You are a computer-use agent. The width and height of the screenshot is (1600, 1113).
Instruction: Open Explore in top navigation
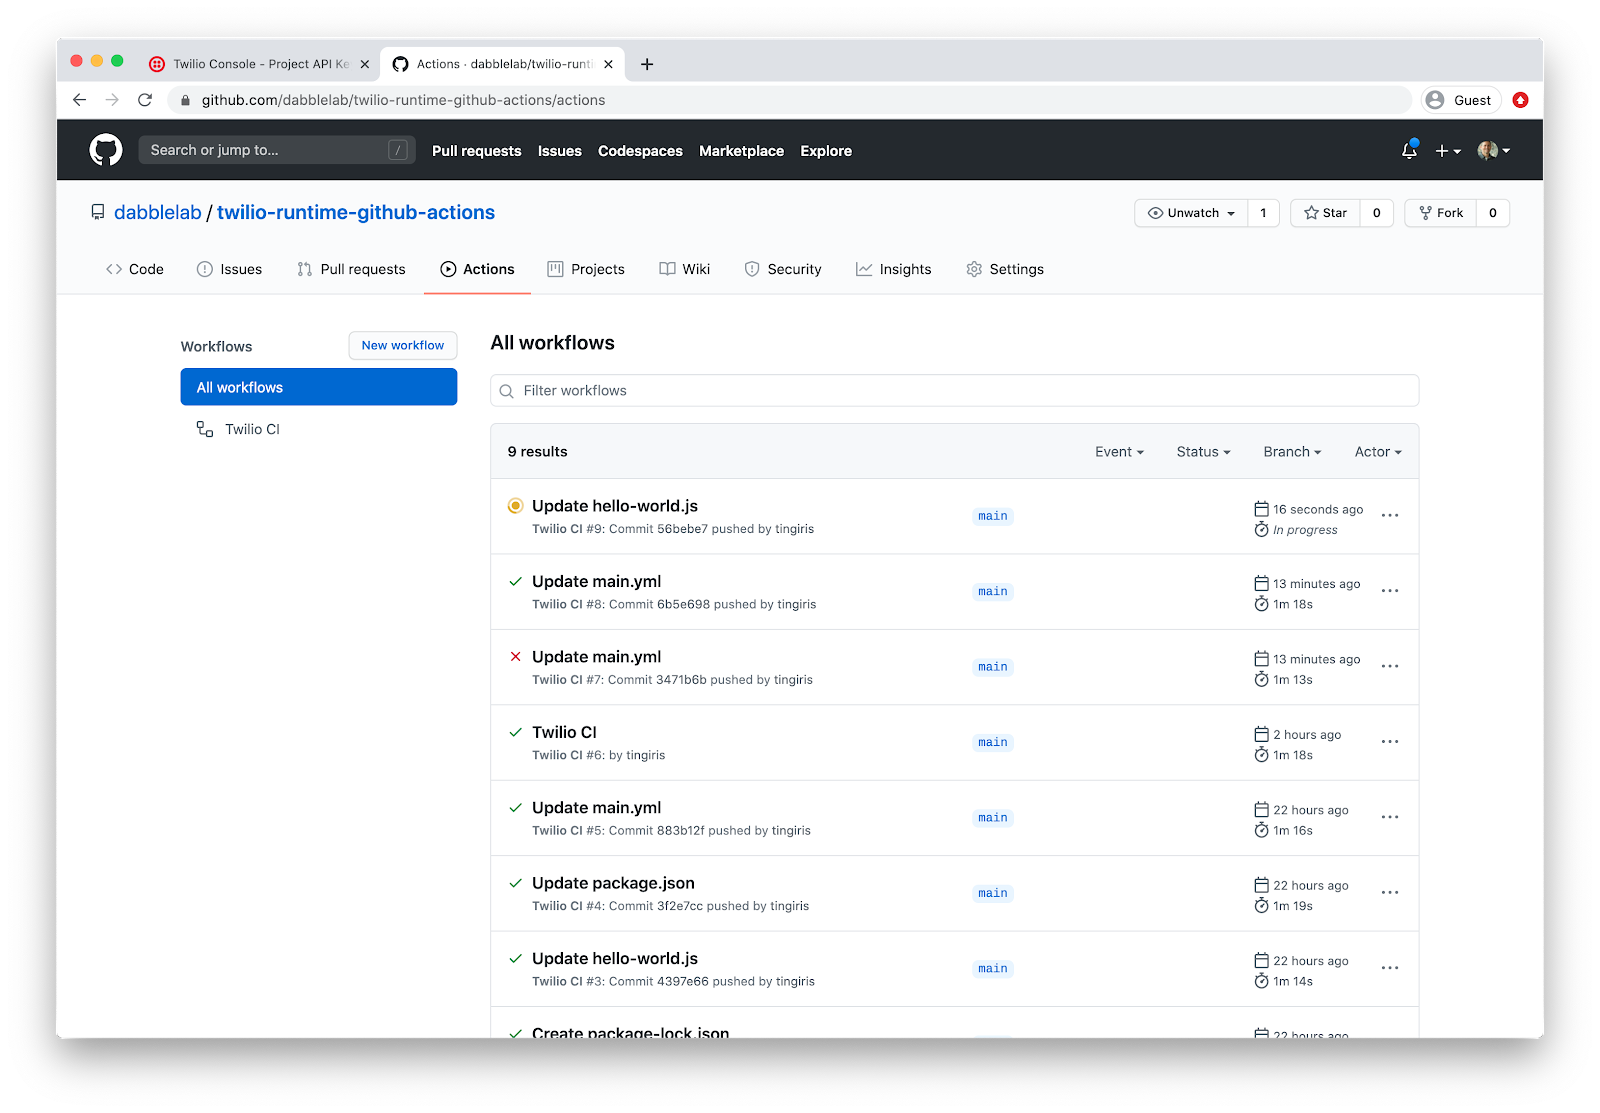pyautogui.click(x=826, y=151)
